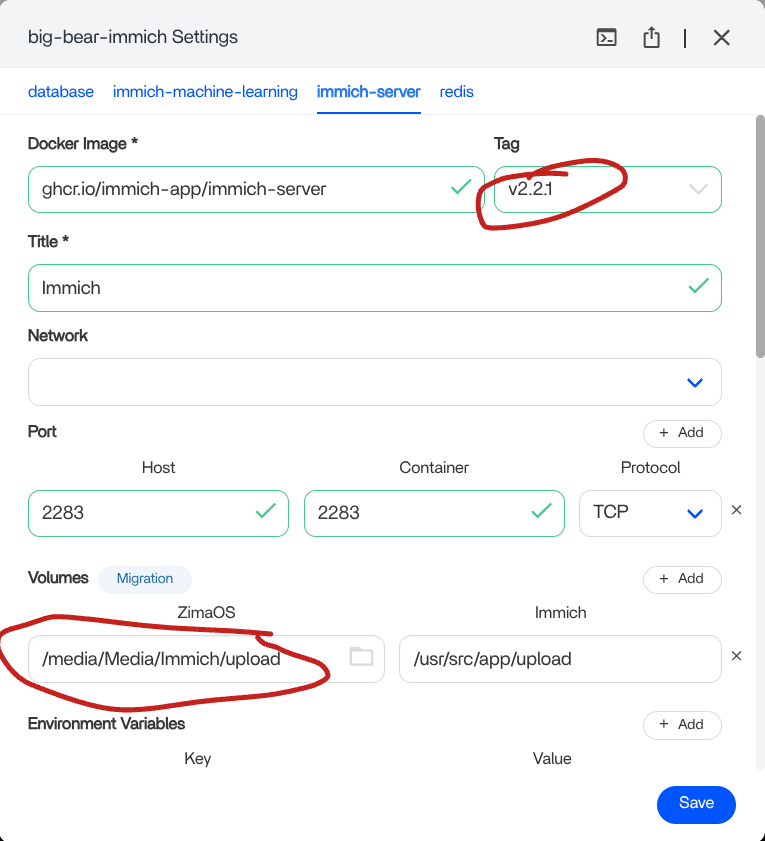Switch to the database tab
The width and height of the screenshot is (765, 841).
coord(61,92)
